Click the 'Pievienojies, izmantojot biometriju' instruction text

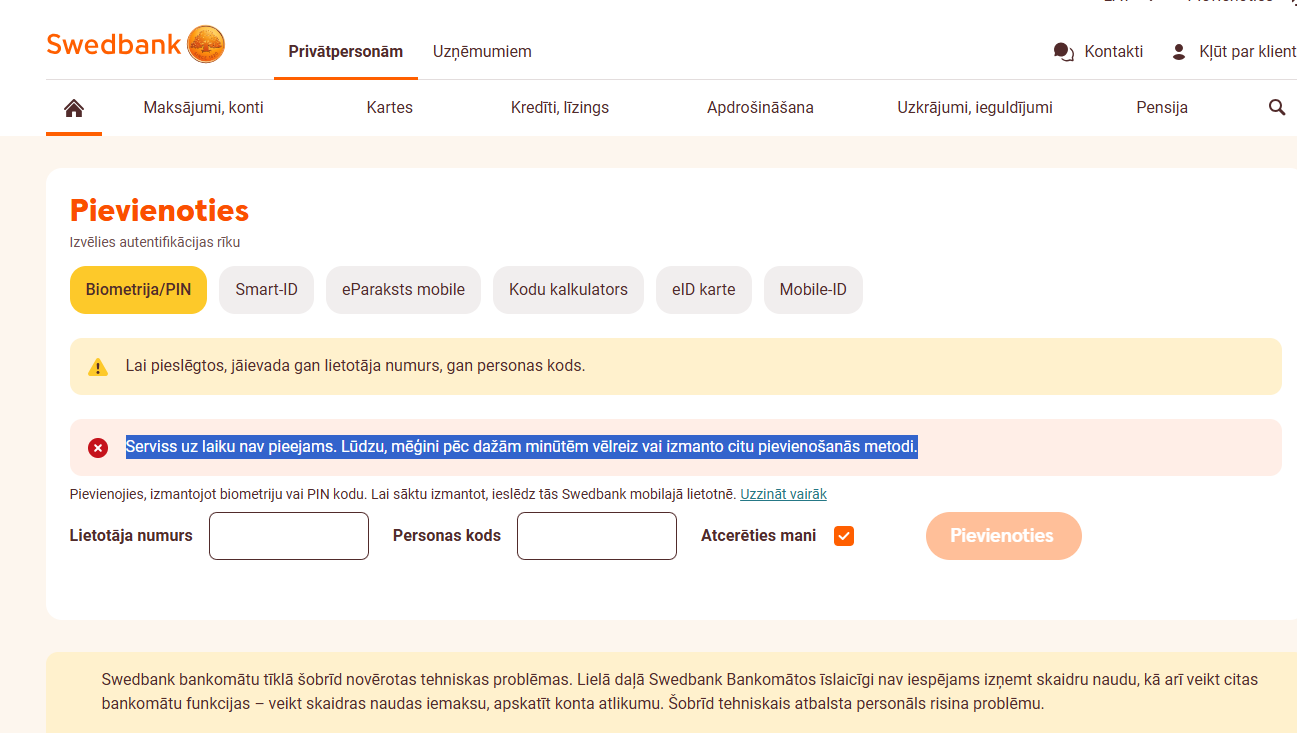pos(403,494)
